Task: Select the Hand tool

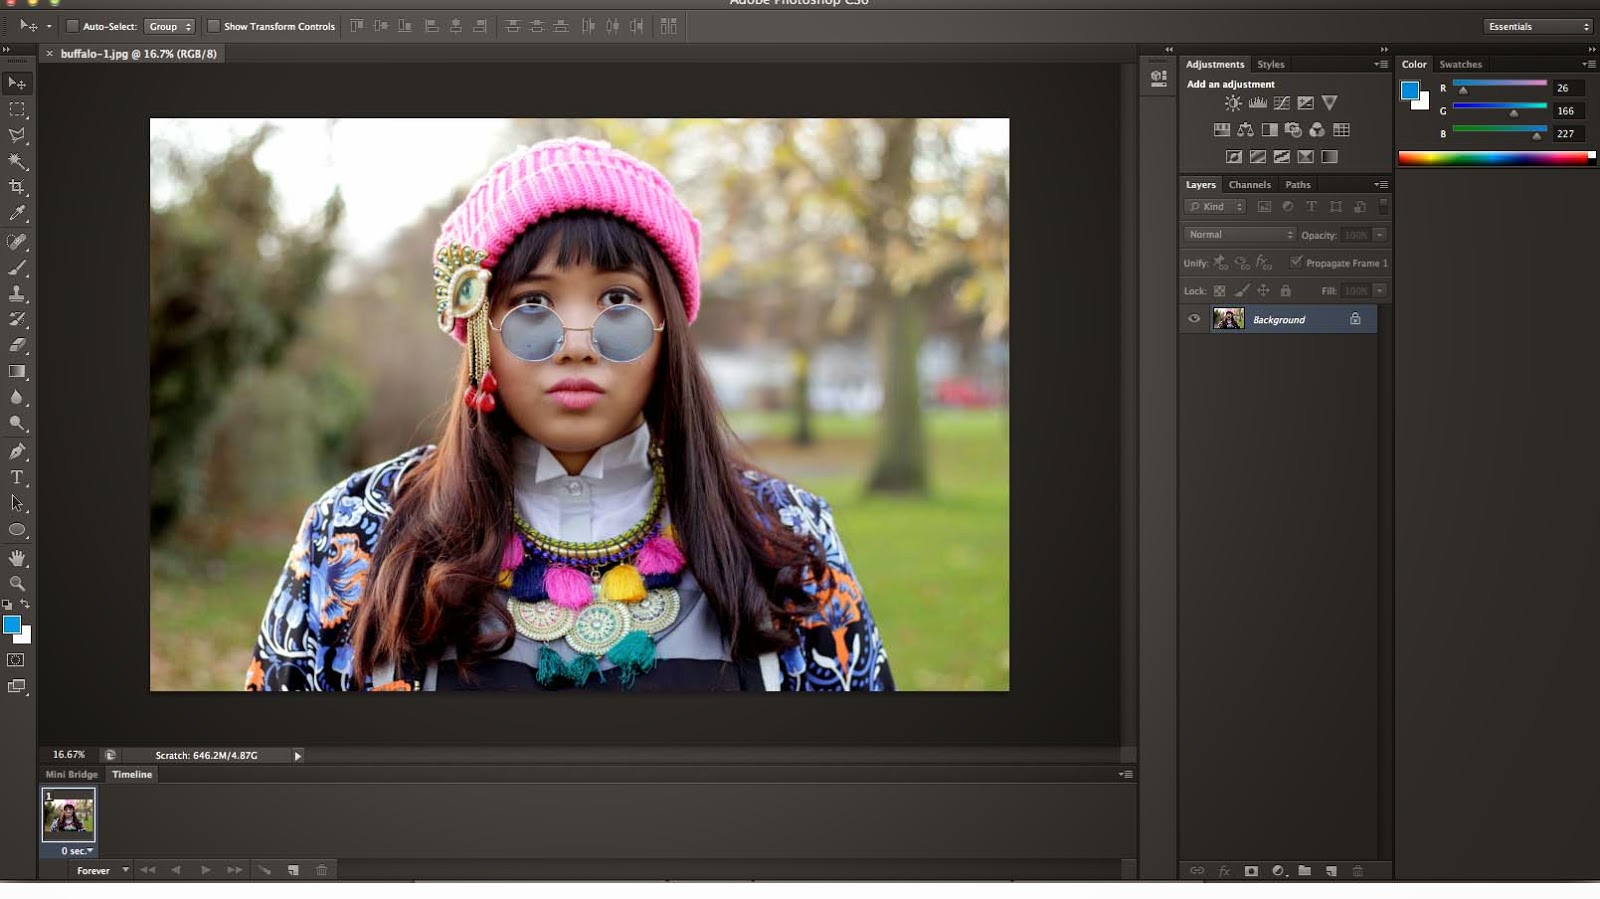Action: click(x=17, y=558)
